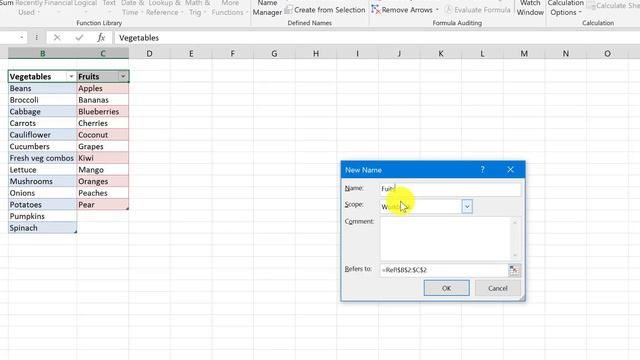
Task: Select the Beans cell
Action: click(x=42, y=88)
